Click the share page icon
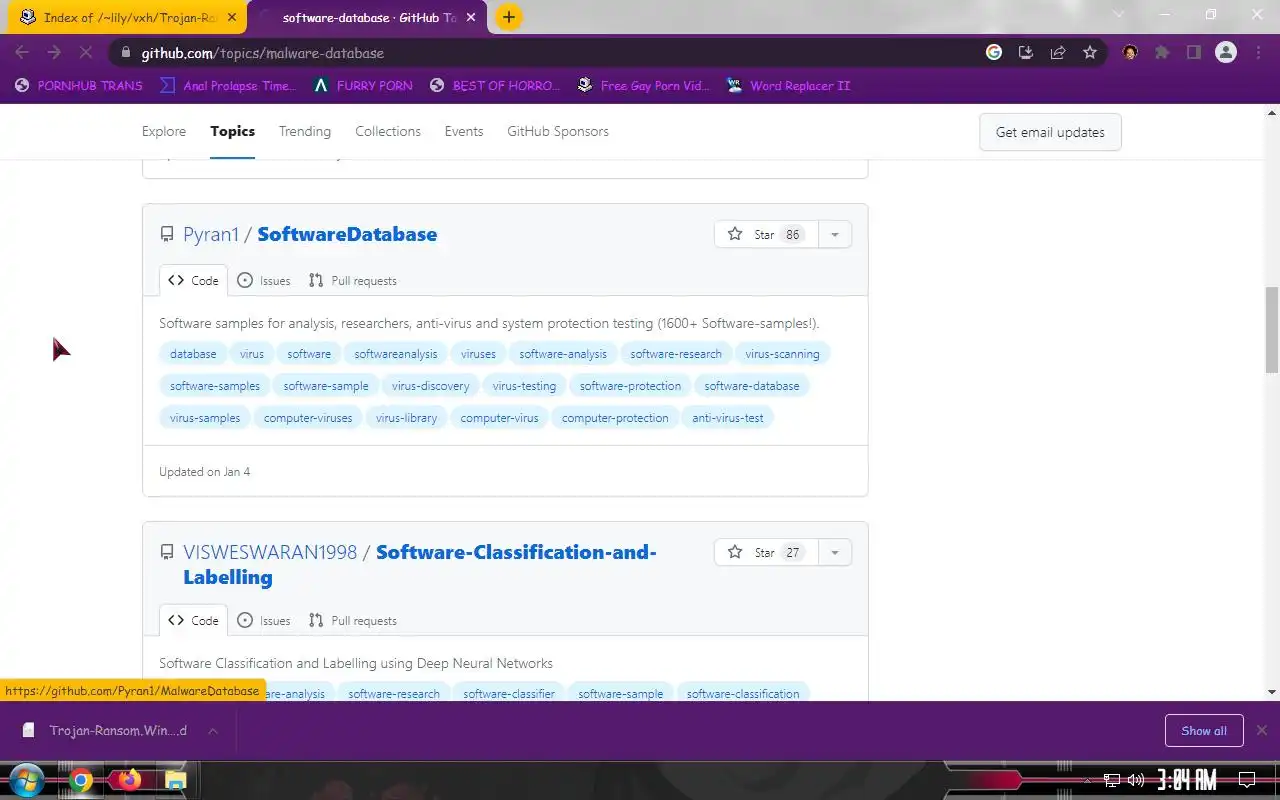Screen dimensions: 1280x800 coord(1058,53)
